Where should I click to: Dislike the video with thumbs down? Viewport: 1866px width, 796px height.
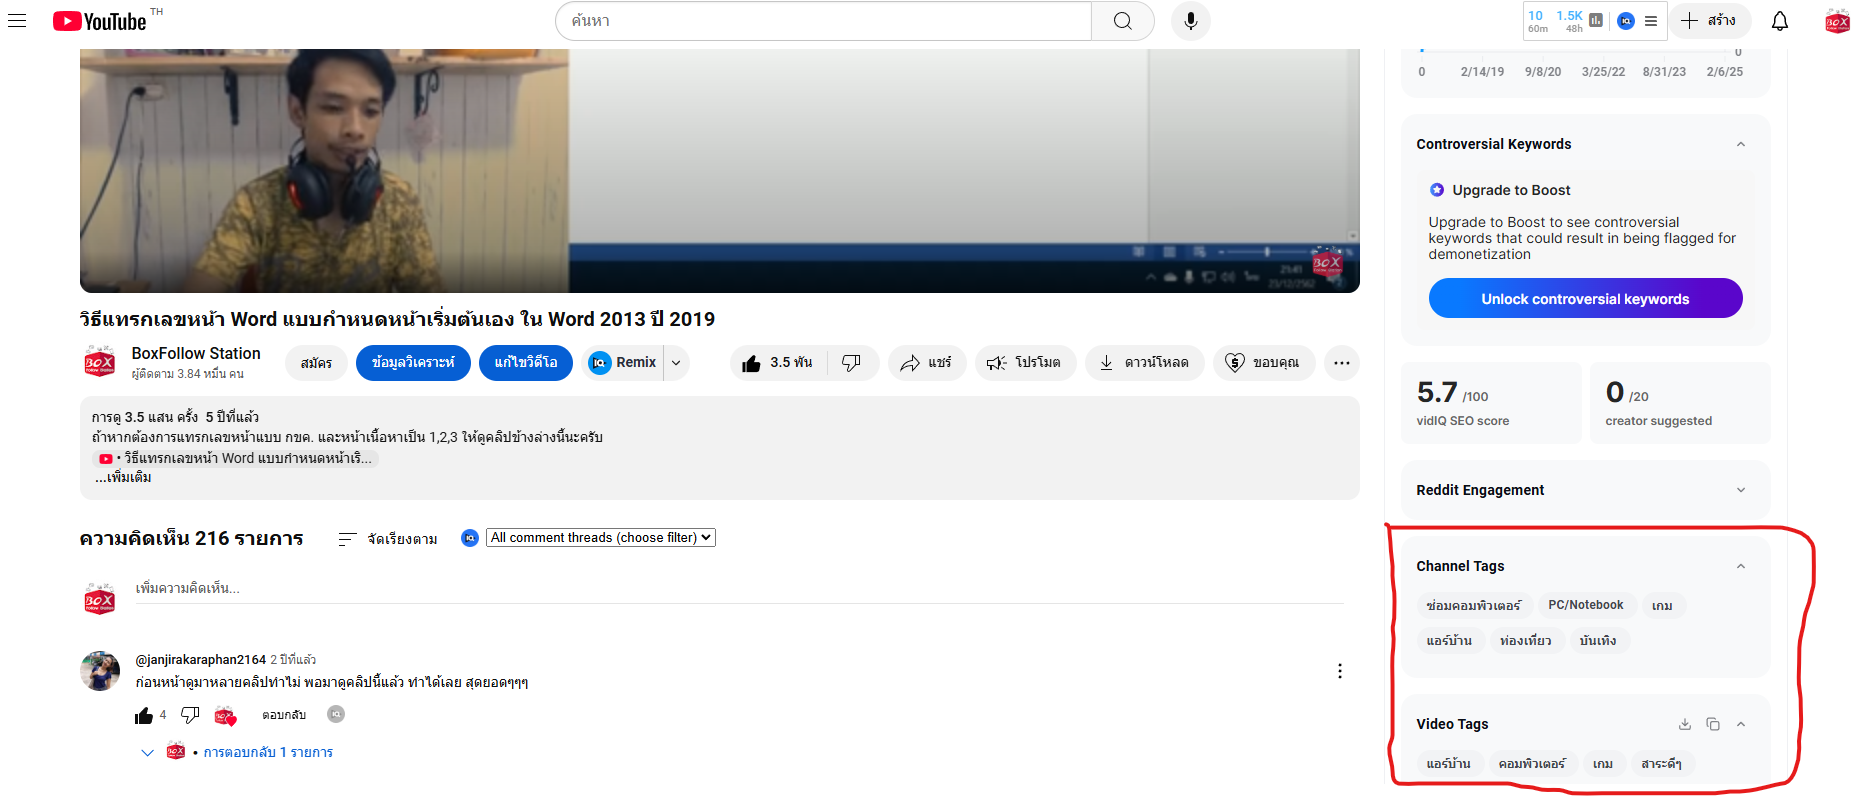[851, 363]
